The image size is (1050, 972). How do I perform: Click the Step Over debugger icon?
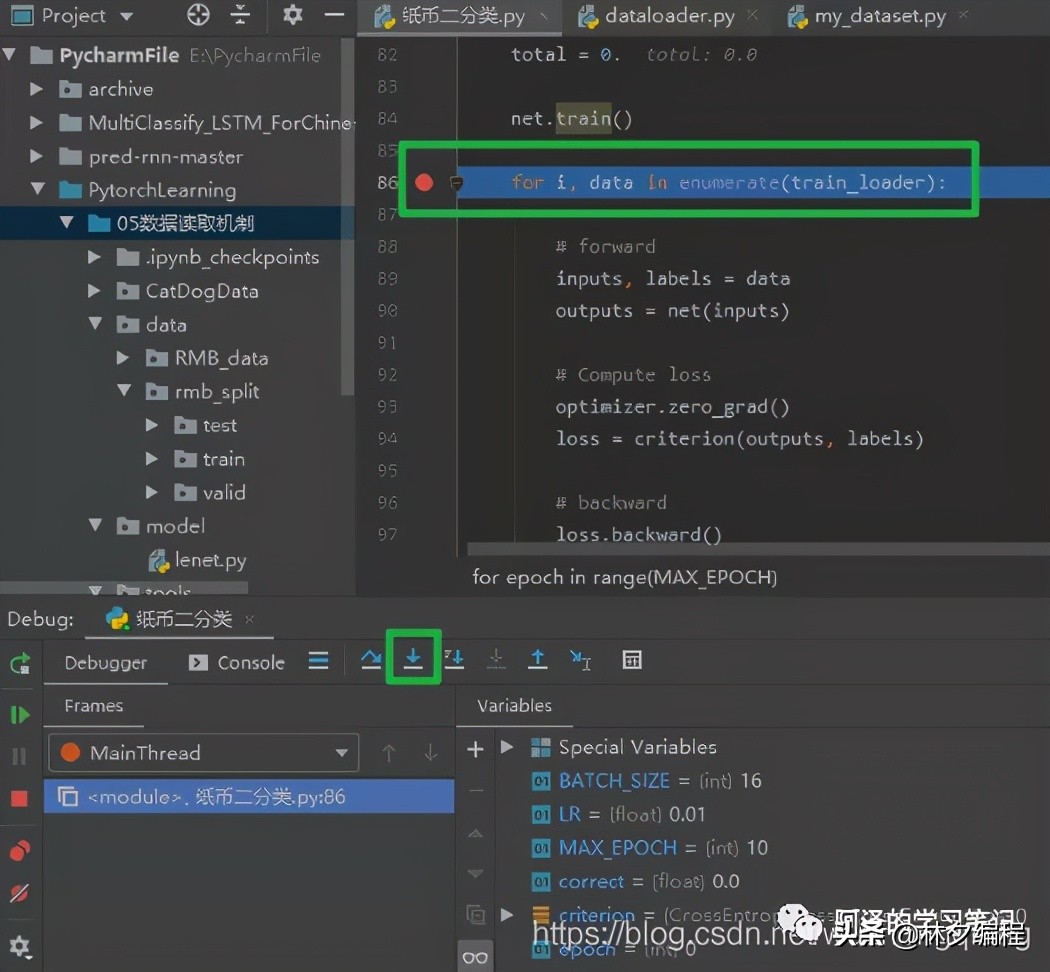click(x=371, y=659)
